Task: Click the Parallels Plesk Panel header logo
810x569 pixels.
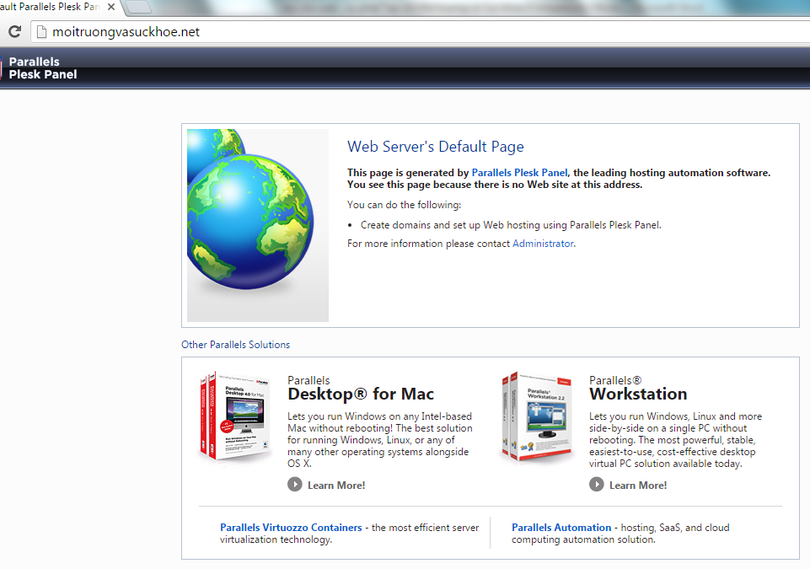Action: (x=41, y=68)
